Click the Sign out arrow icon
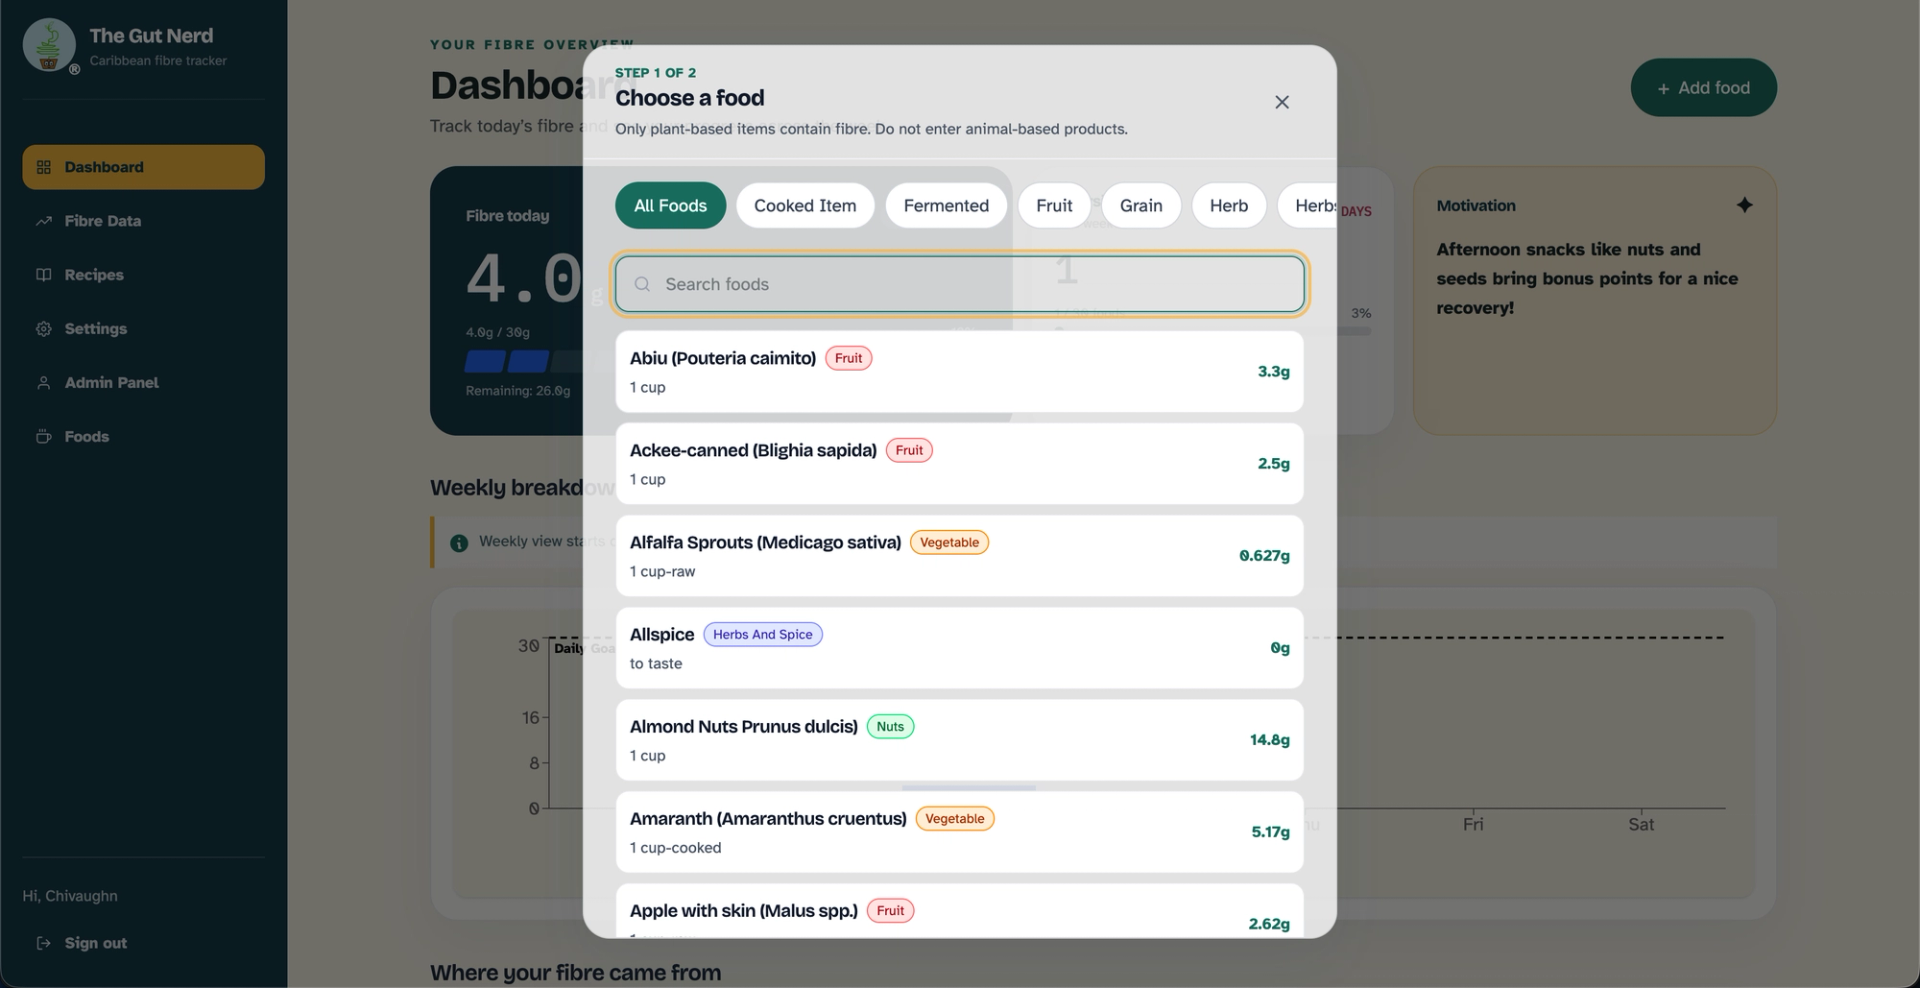Screen dimensions: 1920x988 [44, 943]
